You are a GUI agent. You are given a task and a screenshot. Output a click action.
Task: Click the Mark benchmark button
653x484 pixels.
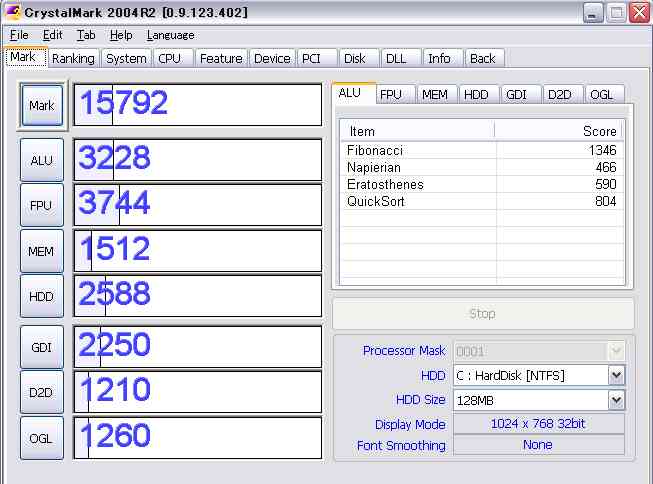point(42,106)
